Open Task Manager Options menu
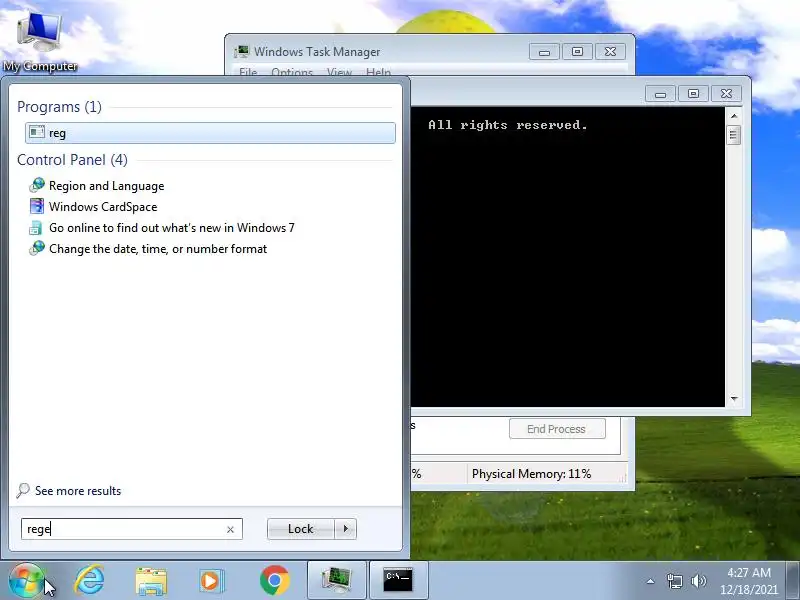Image resolution: width=800 pixels, height=600 pixels. coord(292,72)
